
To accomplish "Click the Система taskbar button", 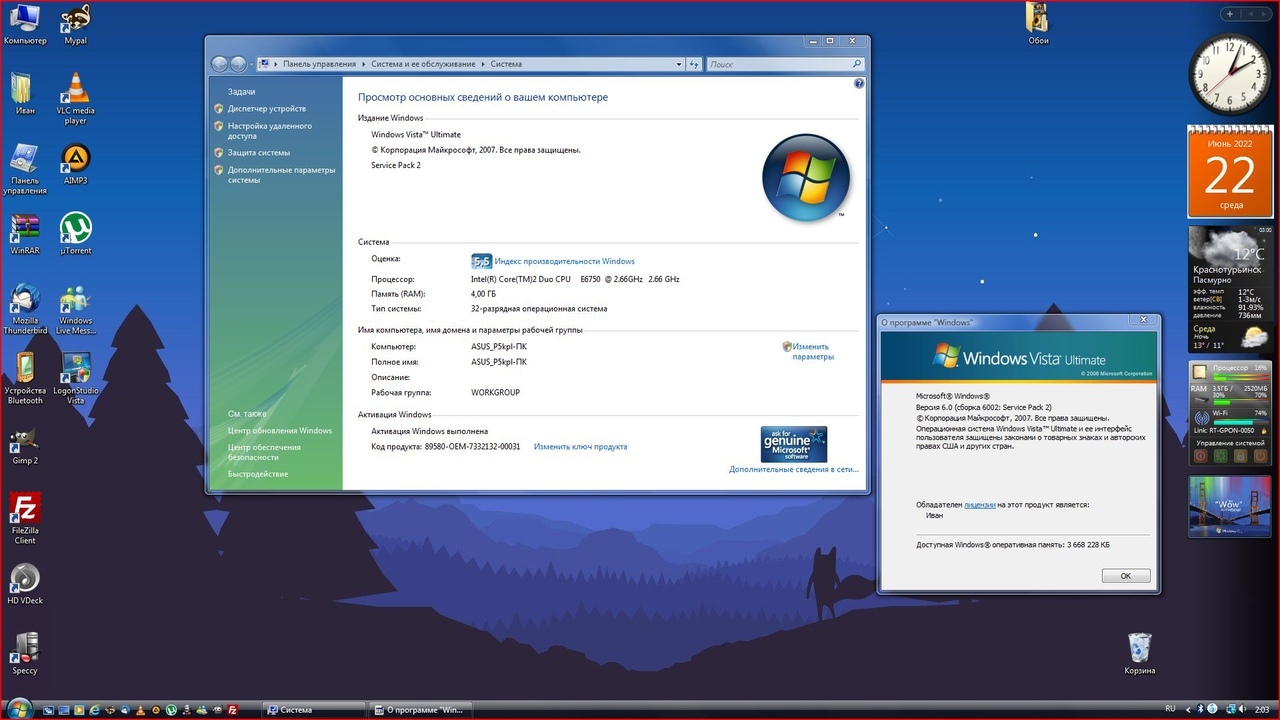I will click(x=314, y=710).
